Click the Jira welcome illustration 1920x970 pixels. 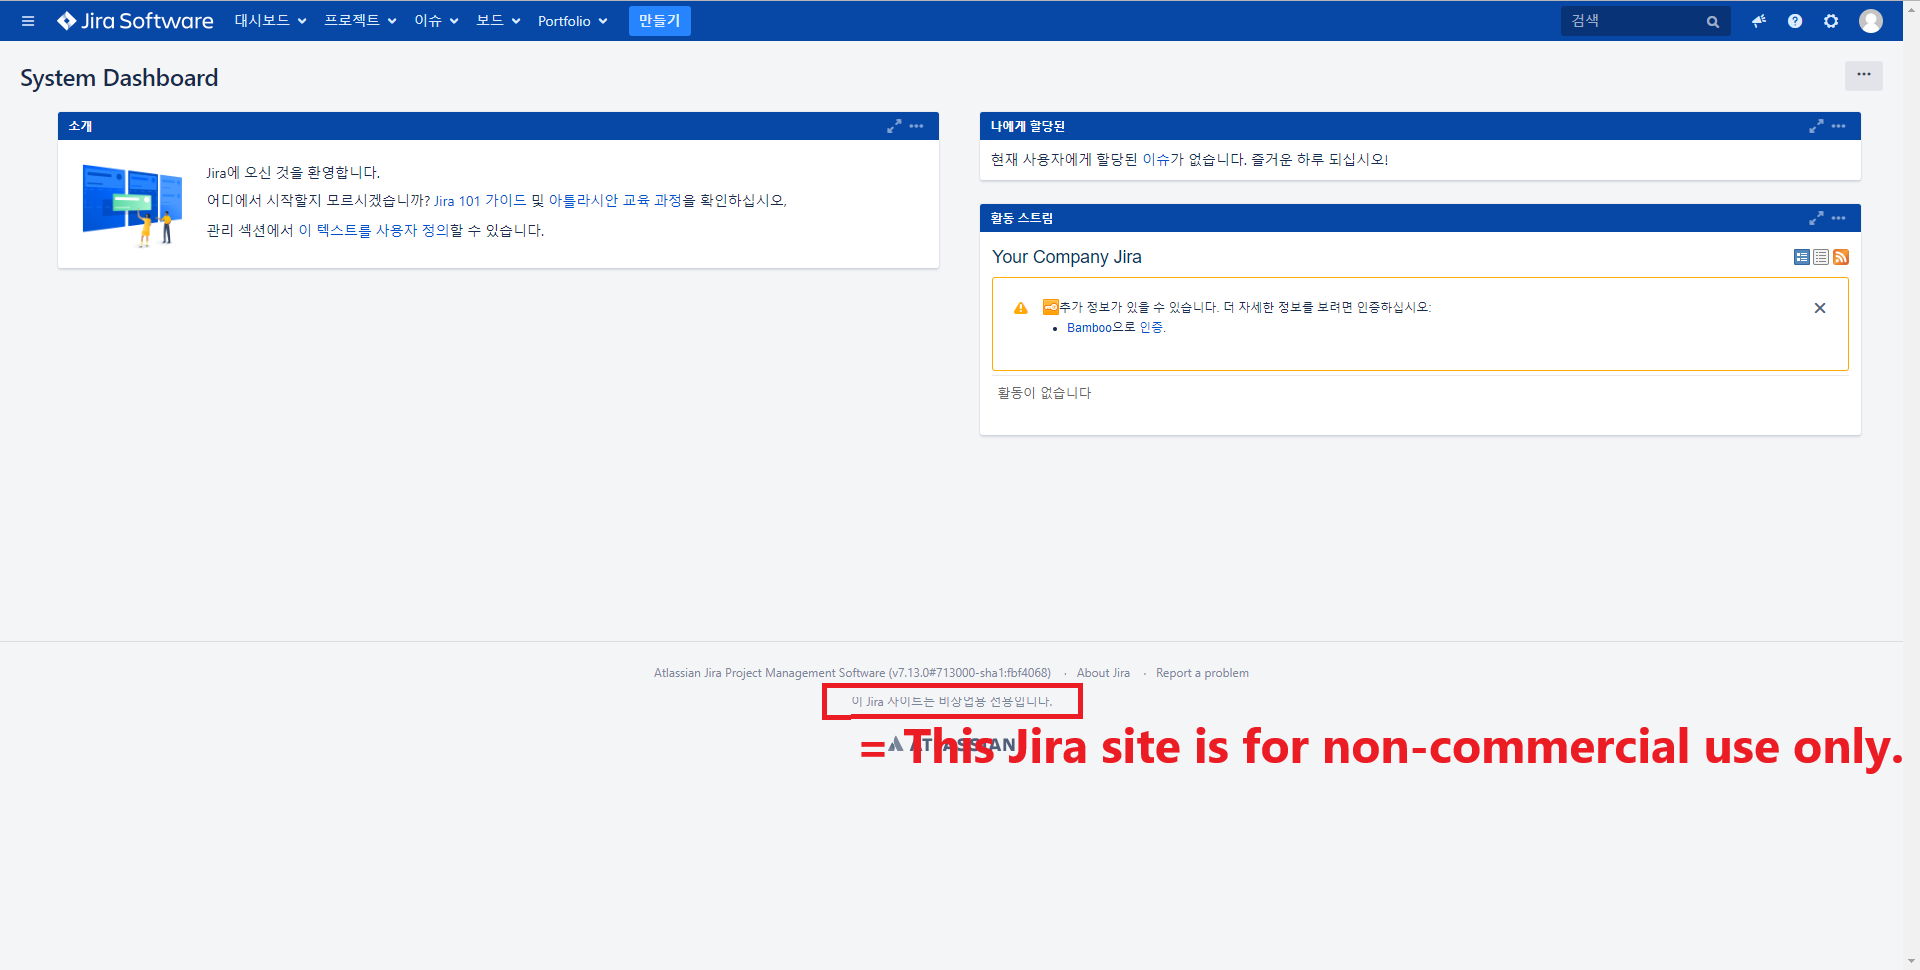pos(132,204)
